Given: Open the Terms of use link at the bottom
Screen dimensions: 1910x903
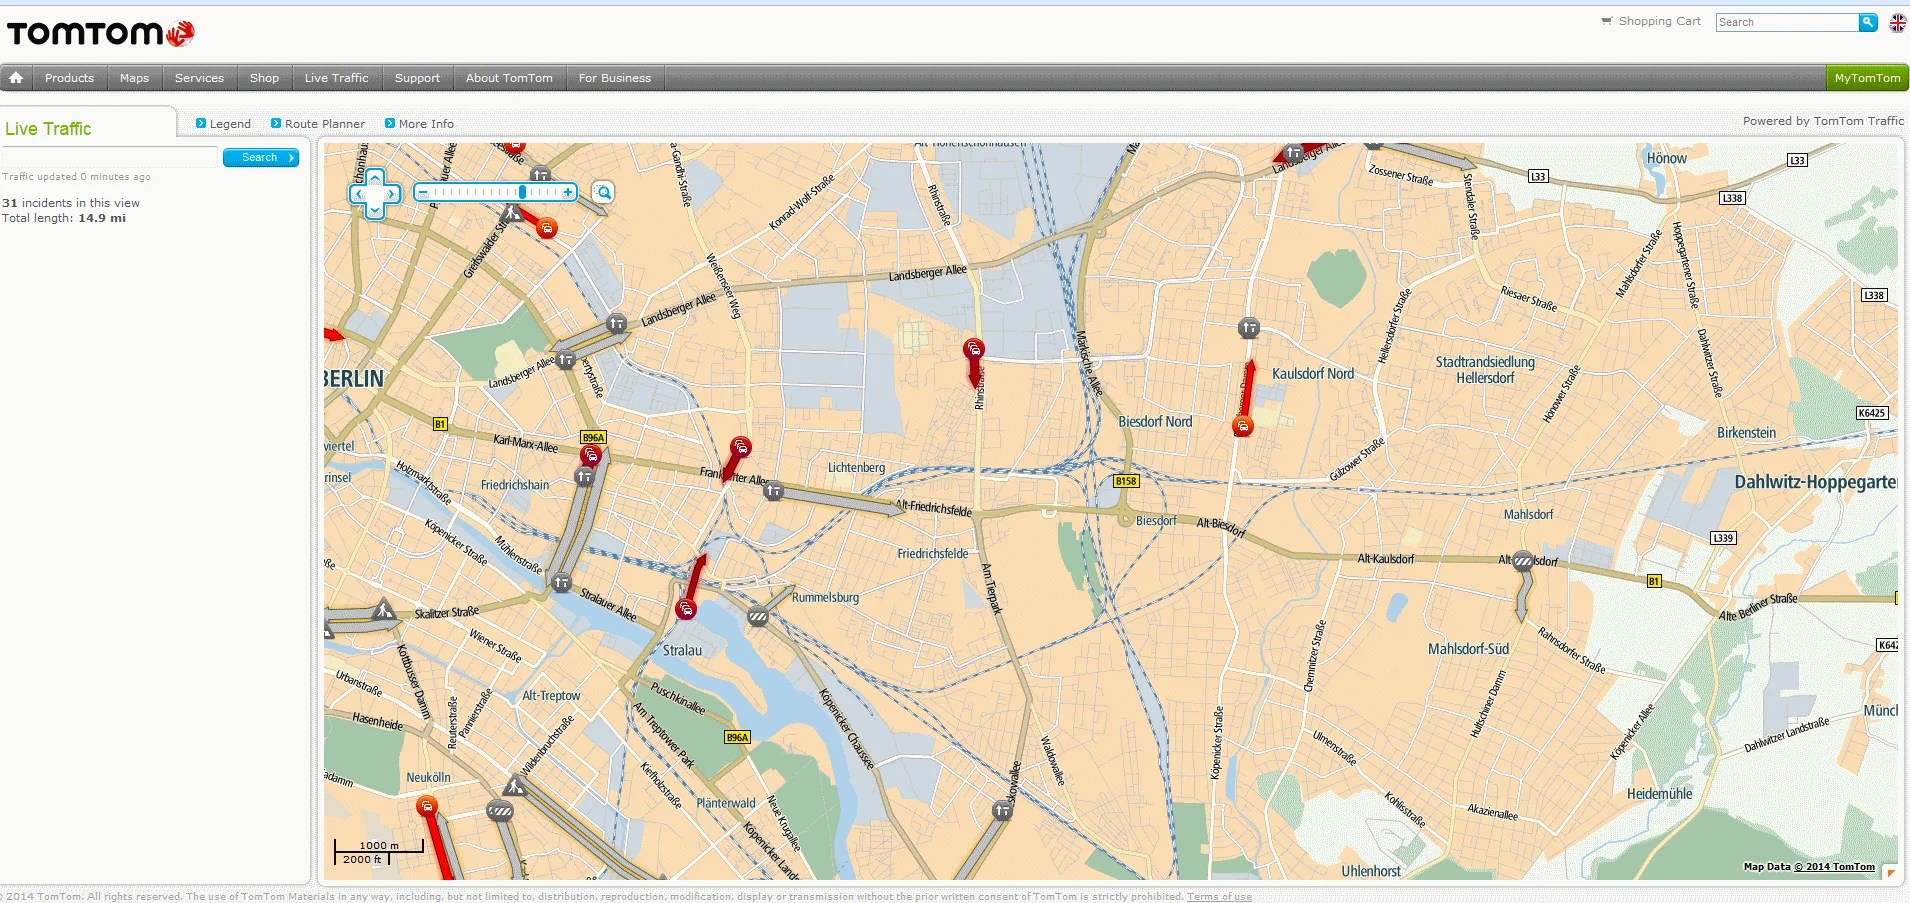Looking at the screenshot, I should coord(1218,896).
